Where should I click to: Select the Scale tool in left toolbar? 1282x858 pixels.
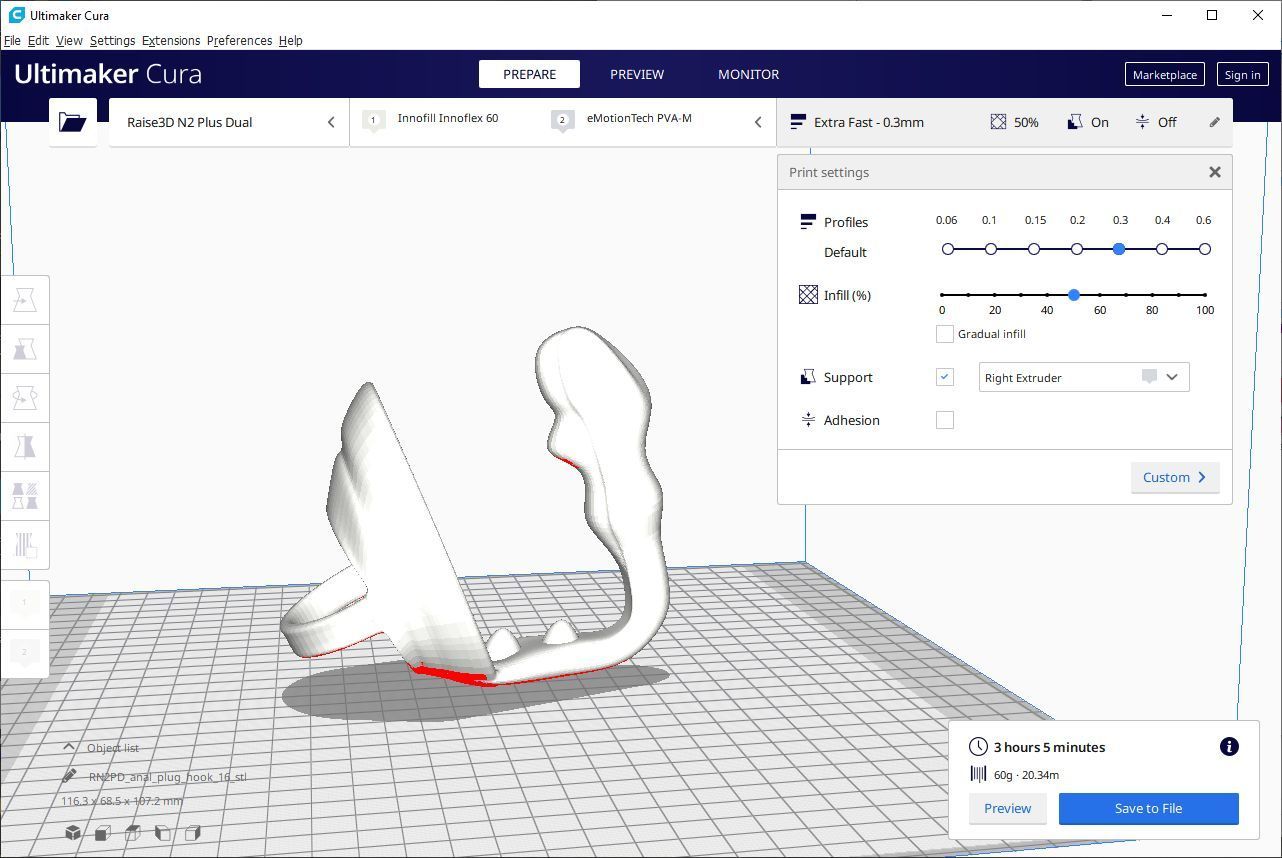tap(25, 348)
